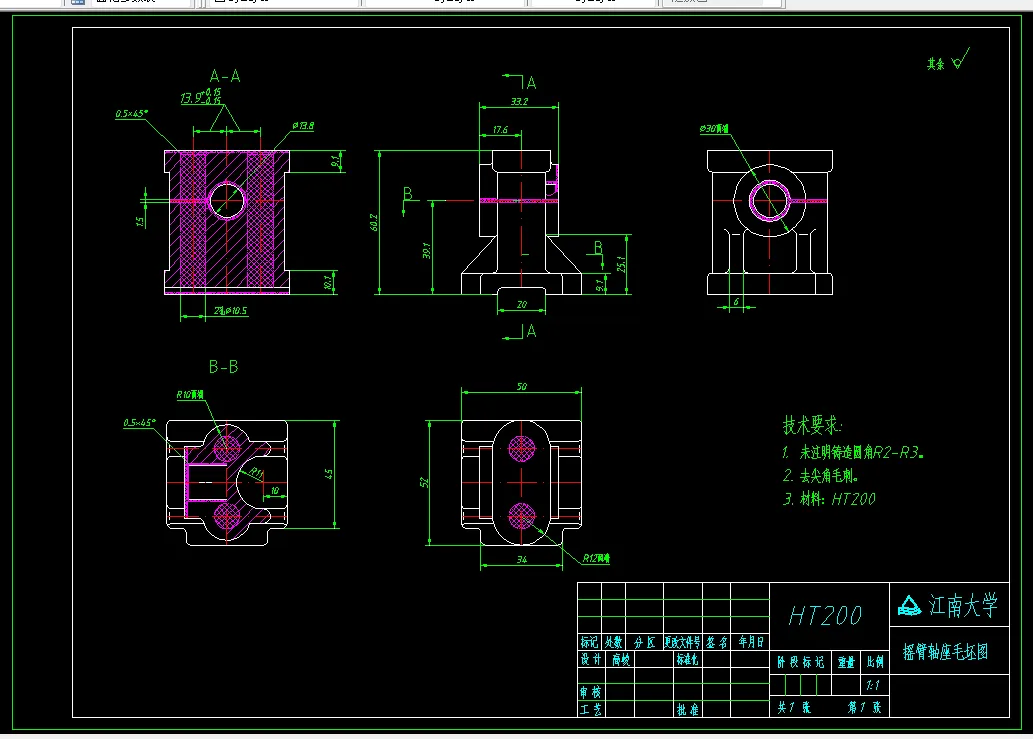Click the 设计 cell in title block
This screenshot has width=1033, height=739.
click(x=590, y=659)
